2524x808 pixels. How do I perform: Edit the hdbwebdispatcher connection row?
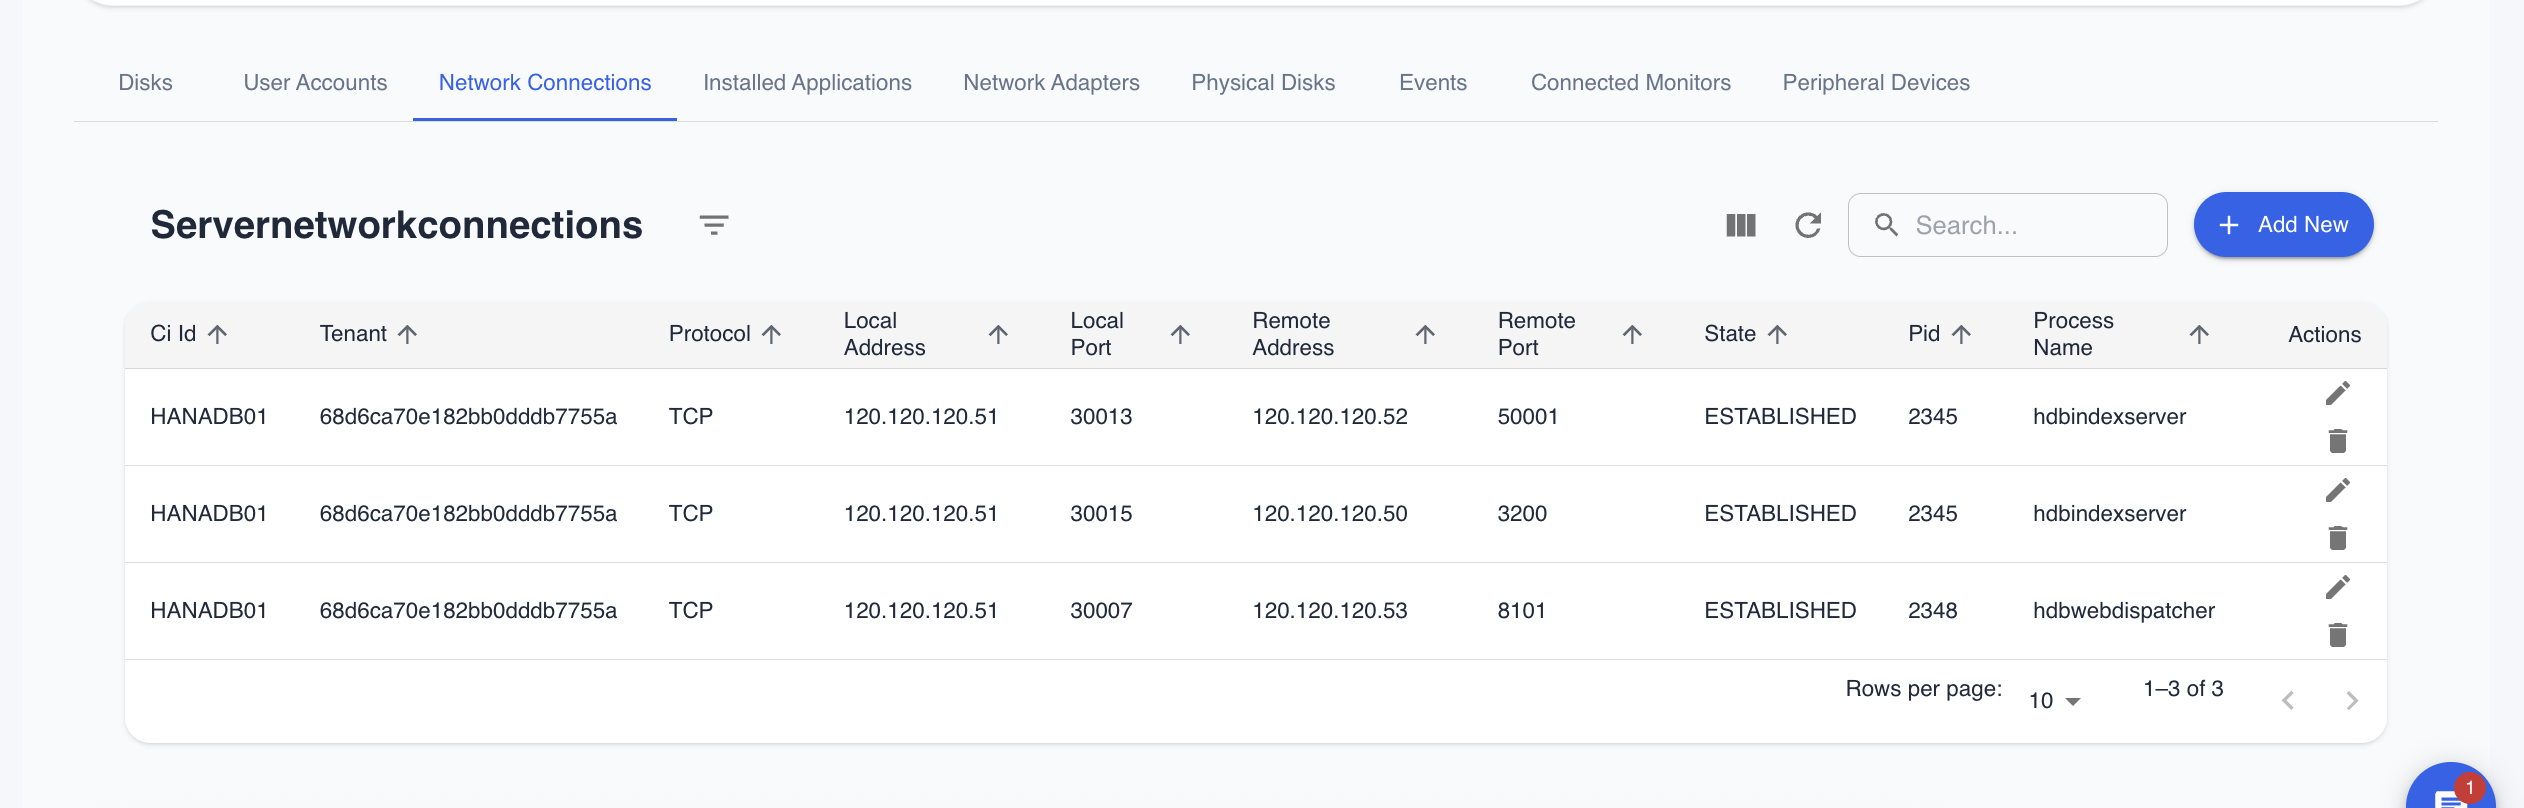tap(2337, 587)
